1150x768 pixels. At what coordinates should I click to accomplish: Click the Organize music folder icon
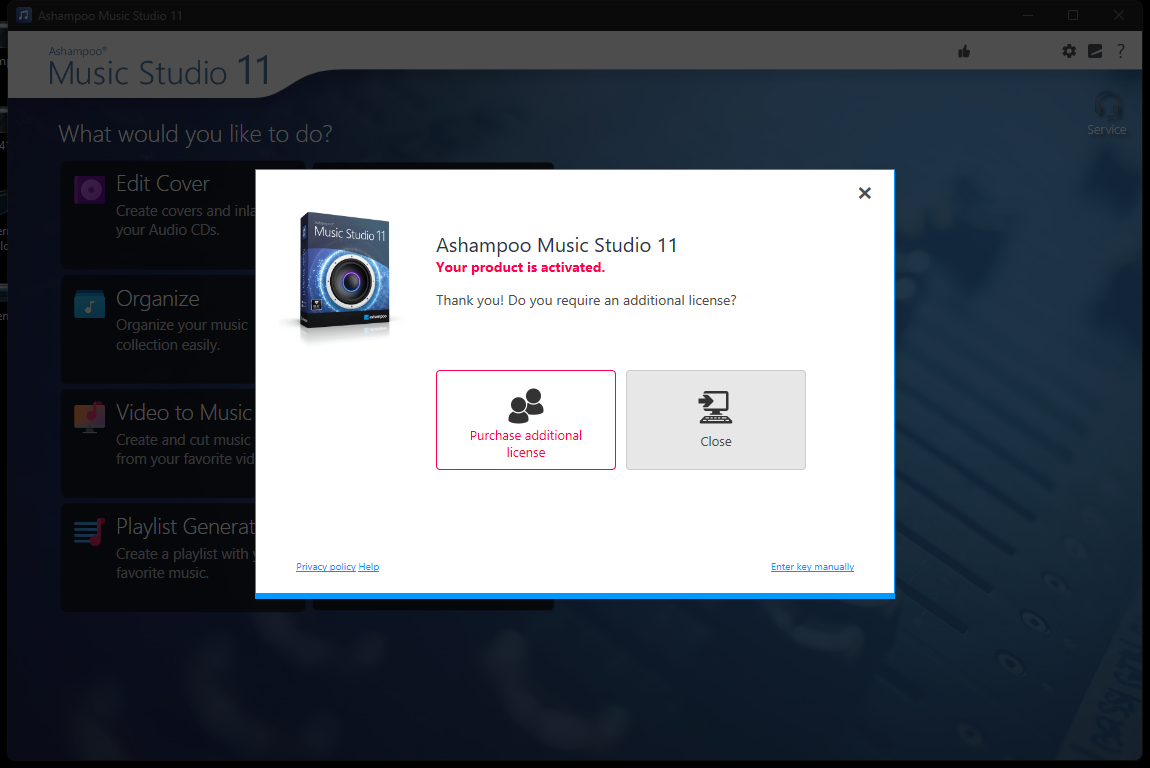(89, 304)
